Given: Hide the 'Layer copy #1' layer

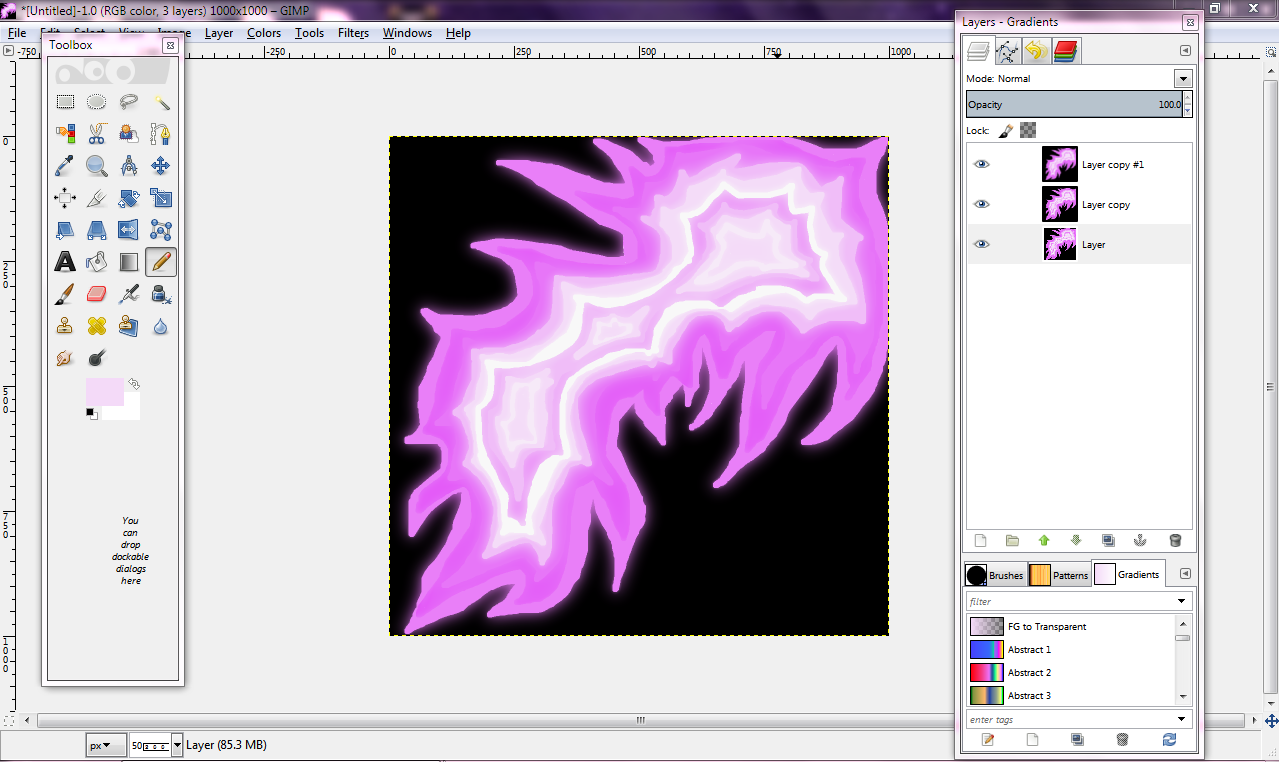Looking at the screenshot, I should pyautogui.click(x=982, y=164).
